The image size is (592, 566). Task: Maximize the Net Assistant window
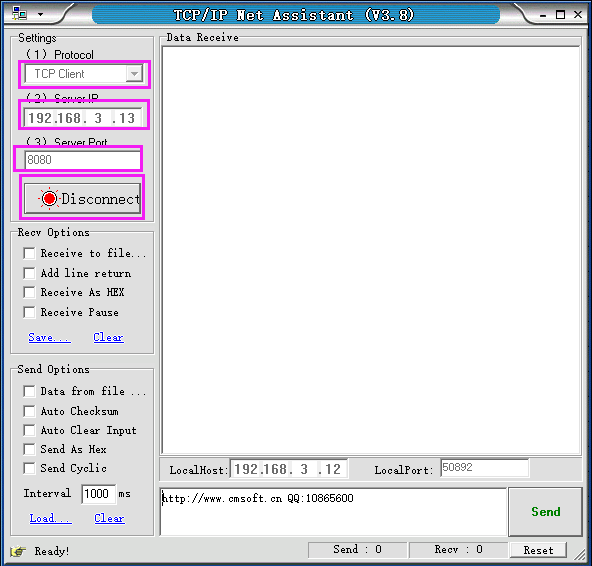coord(561,15)
